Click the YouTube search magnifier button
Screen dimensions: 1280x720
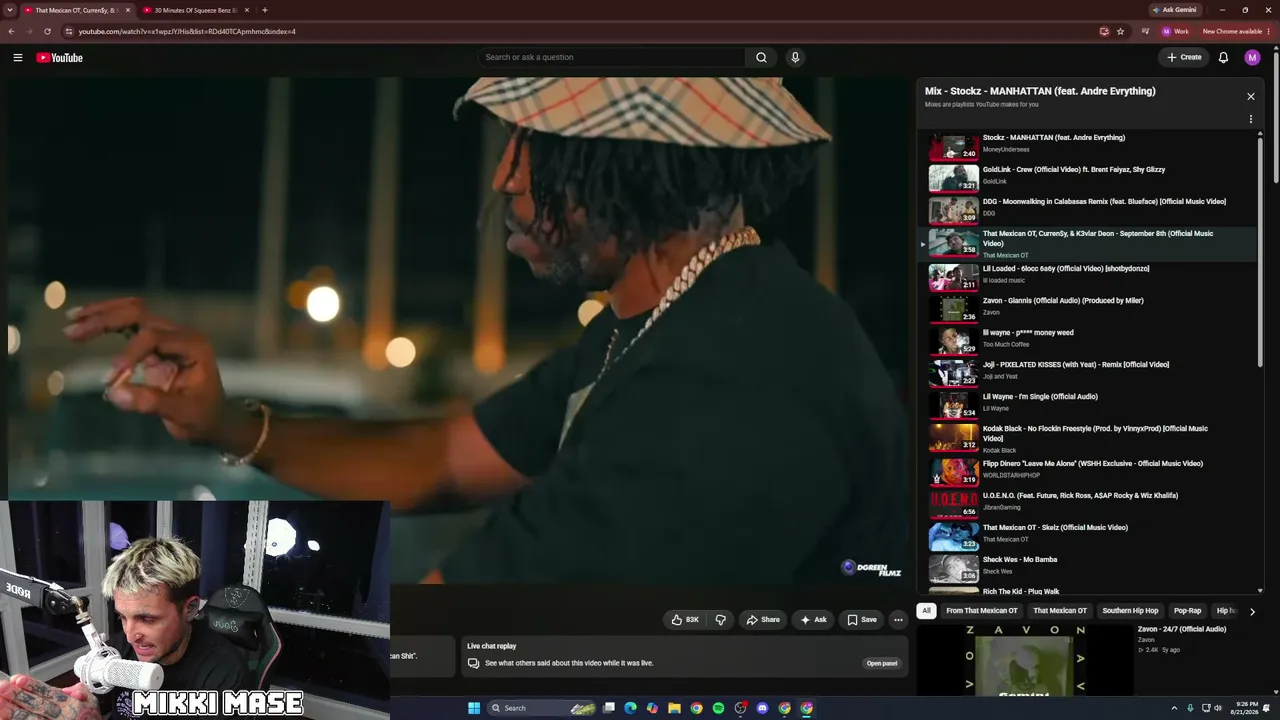click(x=761, y=58)
